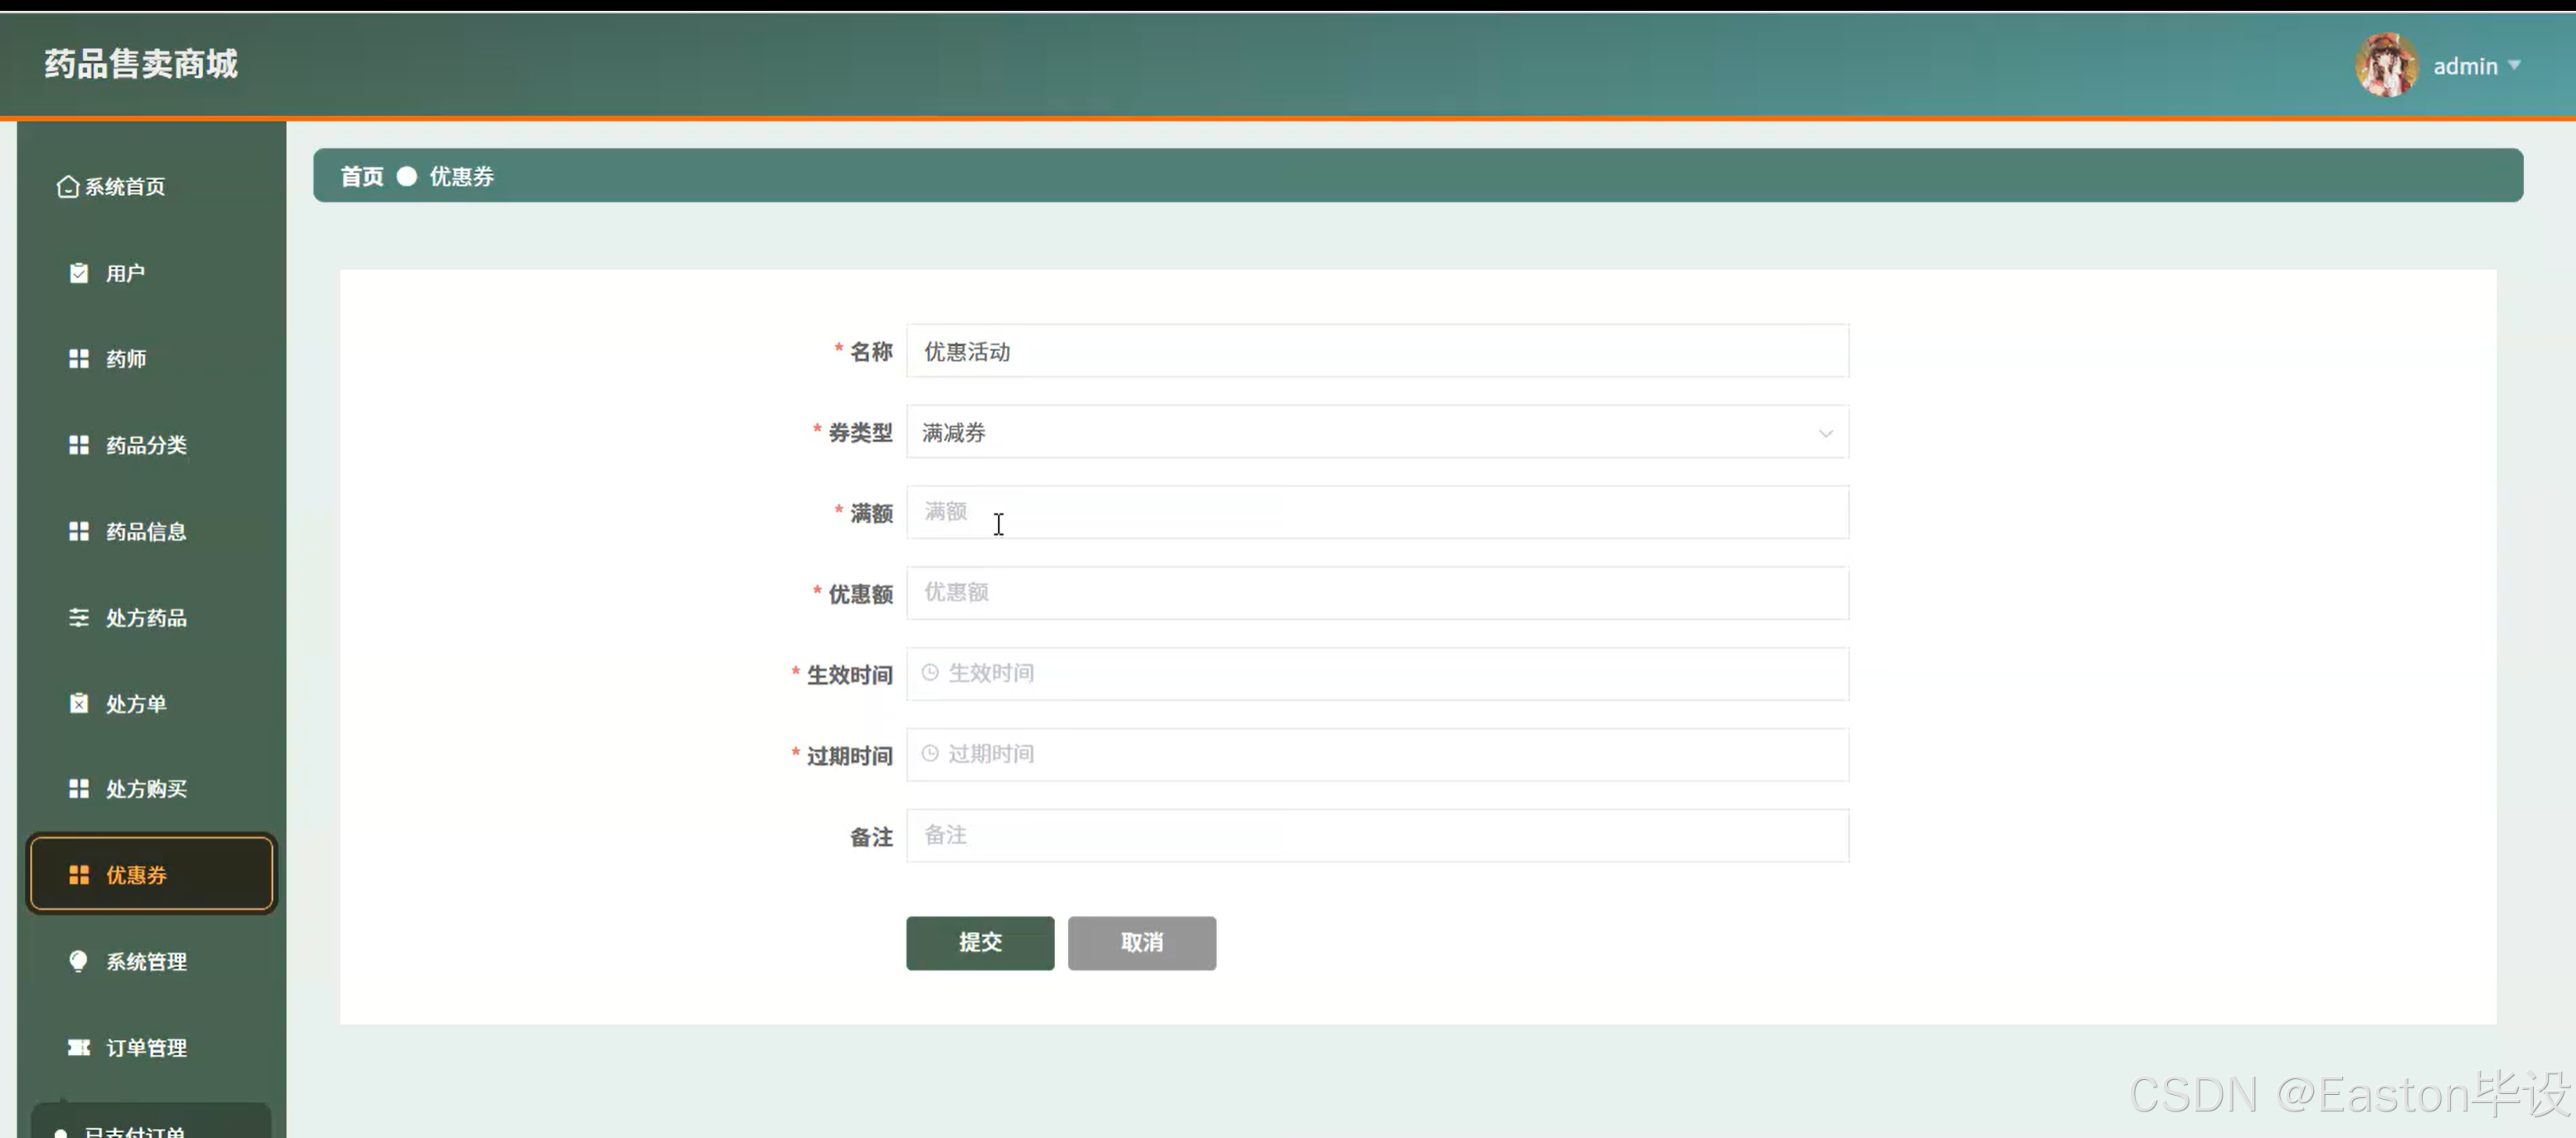Open the 过期时间 date picker field
This screenshot has height=1138, width=2576.
click(1377, 754)
